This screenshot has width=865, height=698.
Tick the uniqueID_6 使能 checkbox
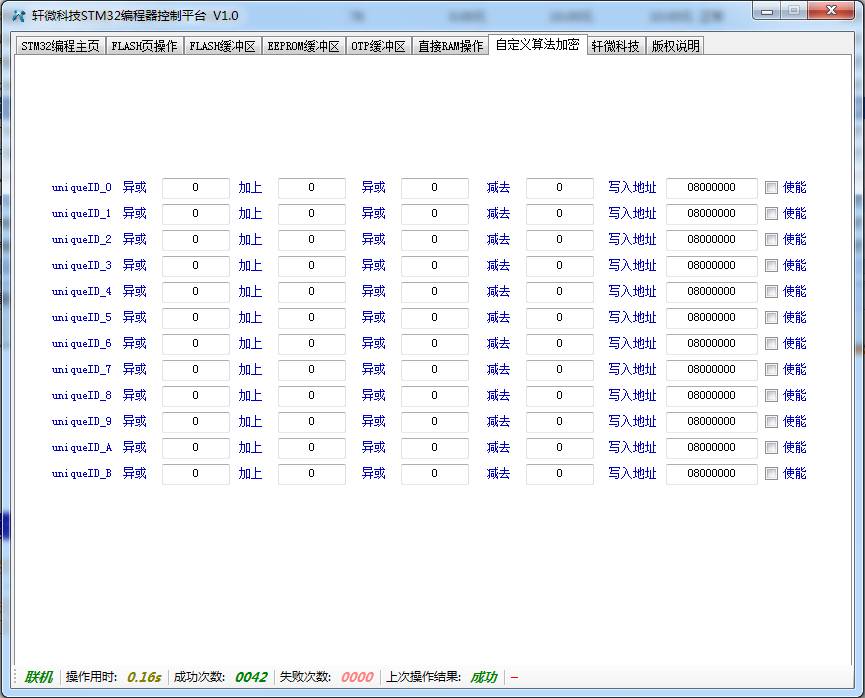click(771, 343)
